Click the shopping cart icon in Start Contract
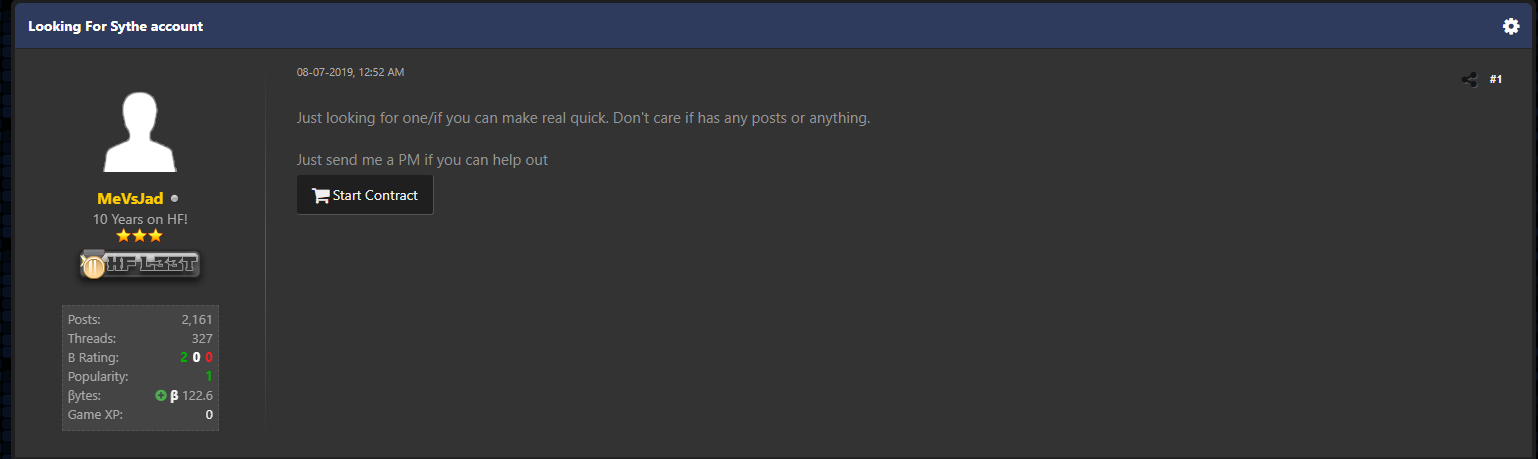1538x459 pixels. click(x=321, y=195)
